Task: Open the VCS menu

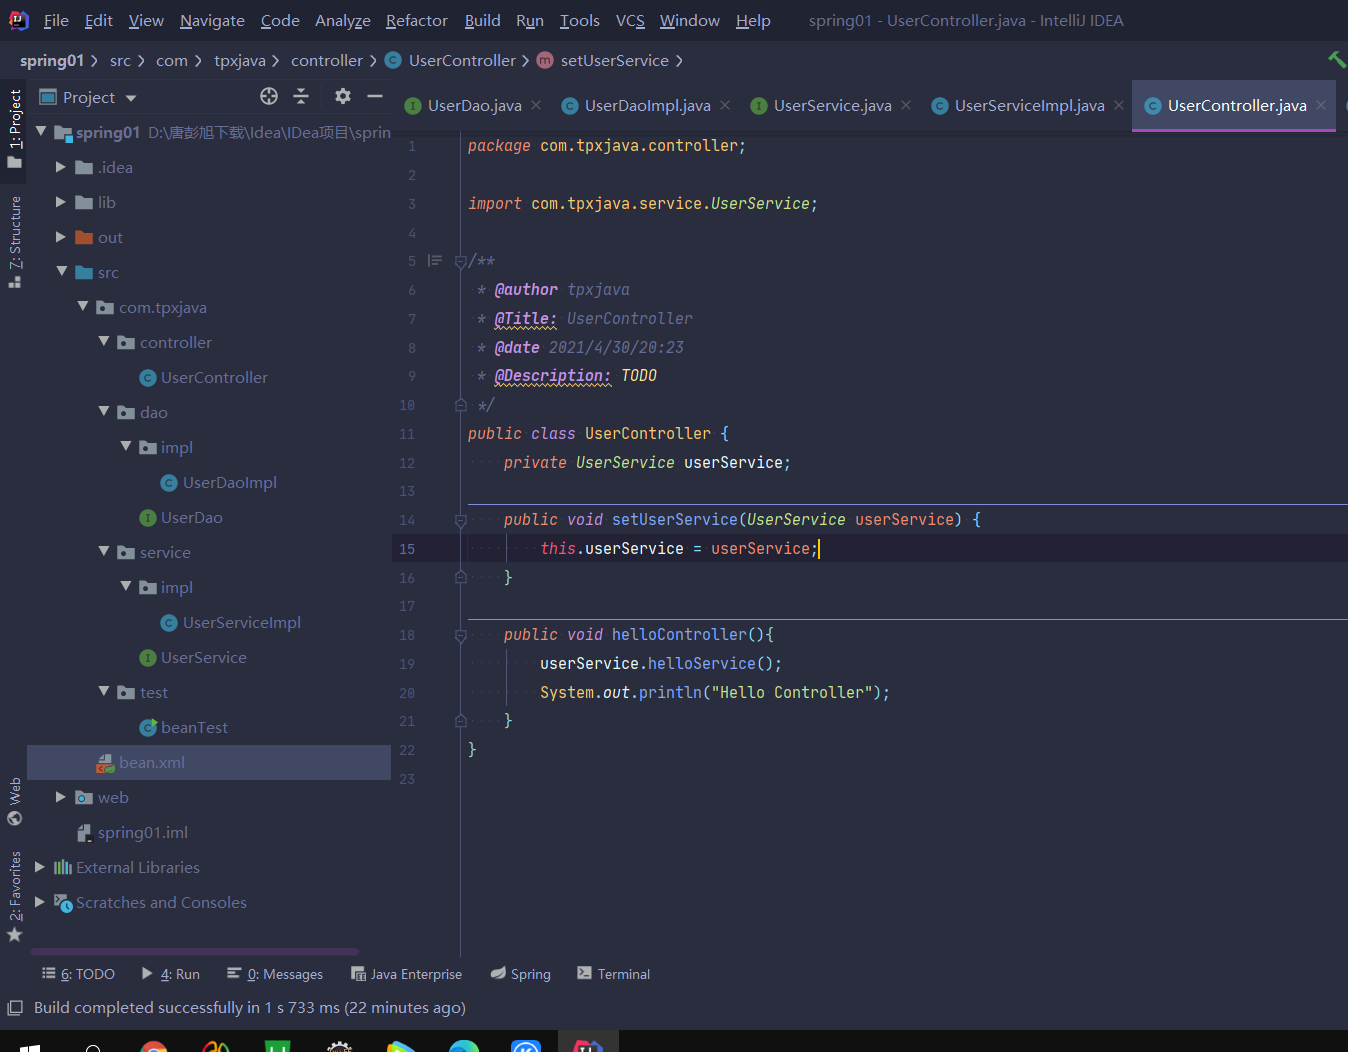Action: coord(630,20)
